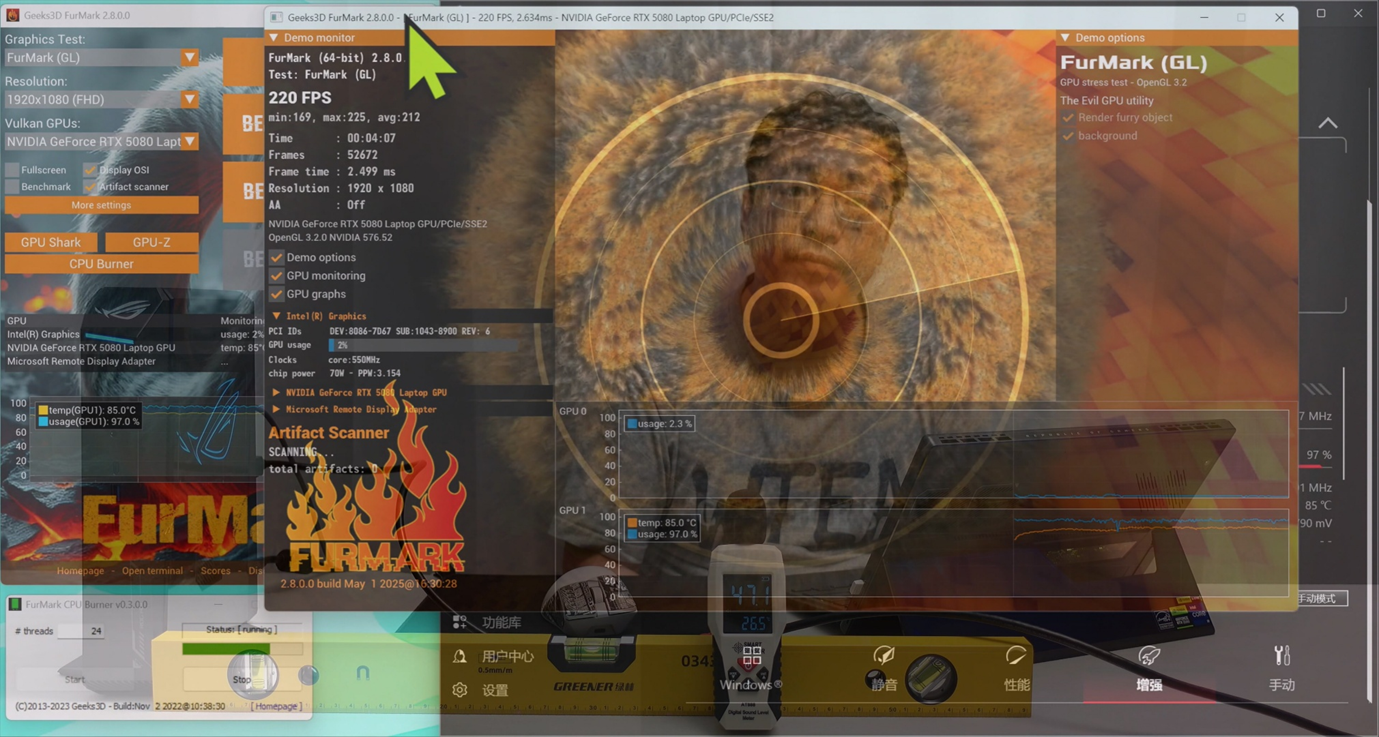
Task: Click the # threads input field
Action: click(x=82, y=631)
